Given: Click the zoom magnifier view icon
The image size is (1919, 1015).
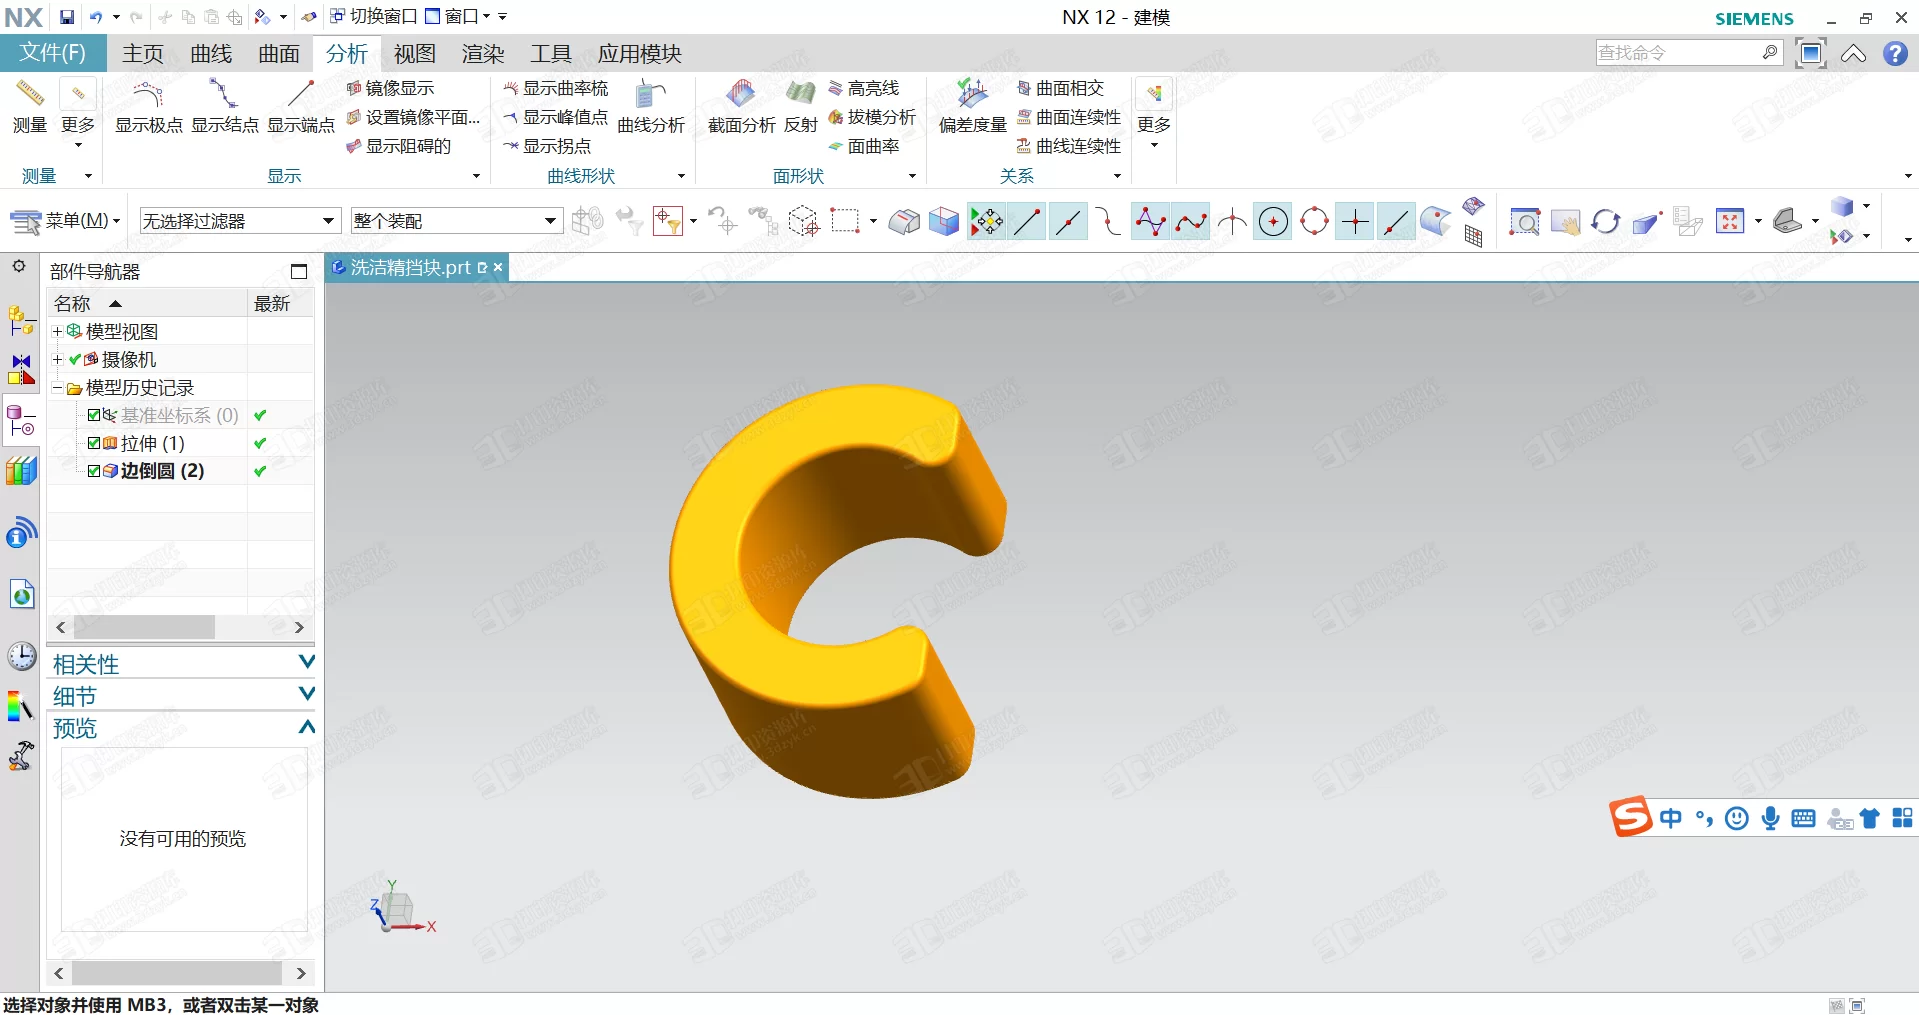Looking at the screenshot, I should [x=1524, y=221].
